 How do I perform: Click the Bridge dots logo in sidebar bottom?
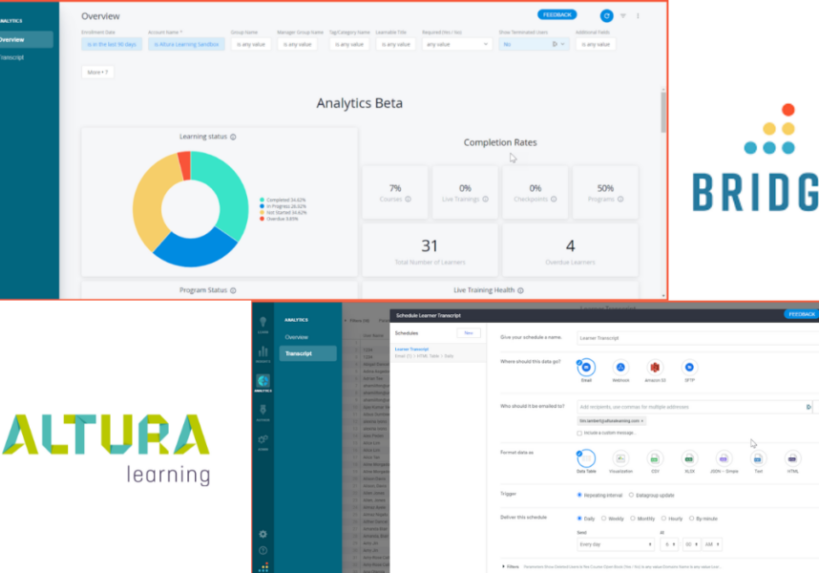pos(264,567)
